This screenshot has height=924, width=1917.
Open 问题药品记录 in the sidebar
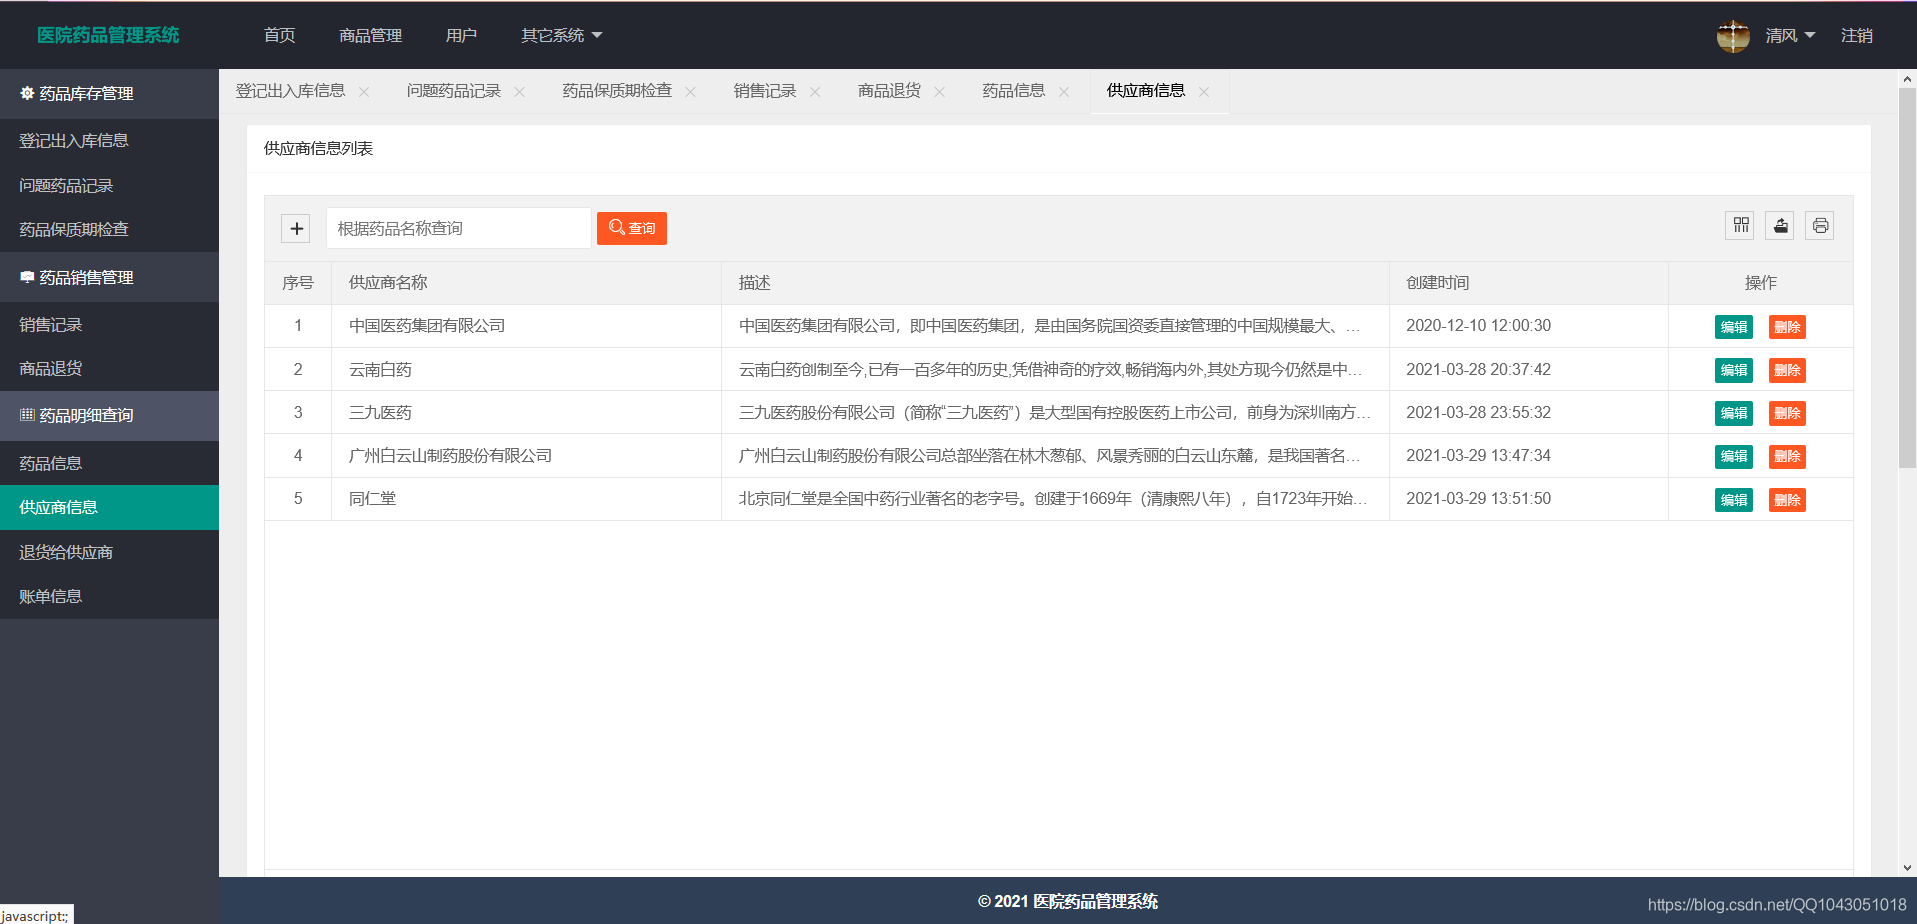109,185
